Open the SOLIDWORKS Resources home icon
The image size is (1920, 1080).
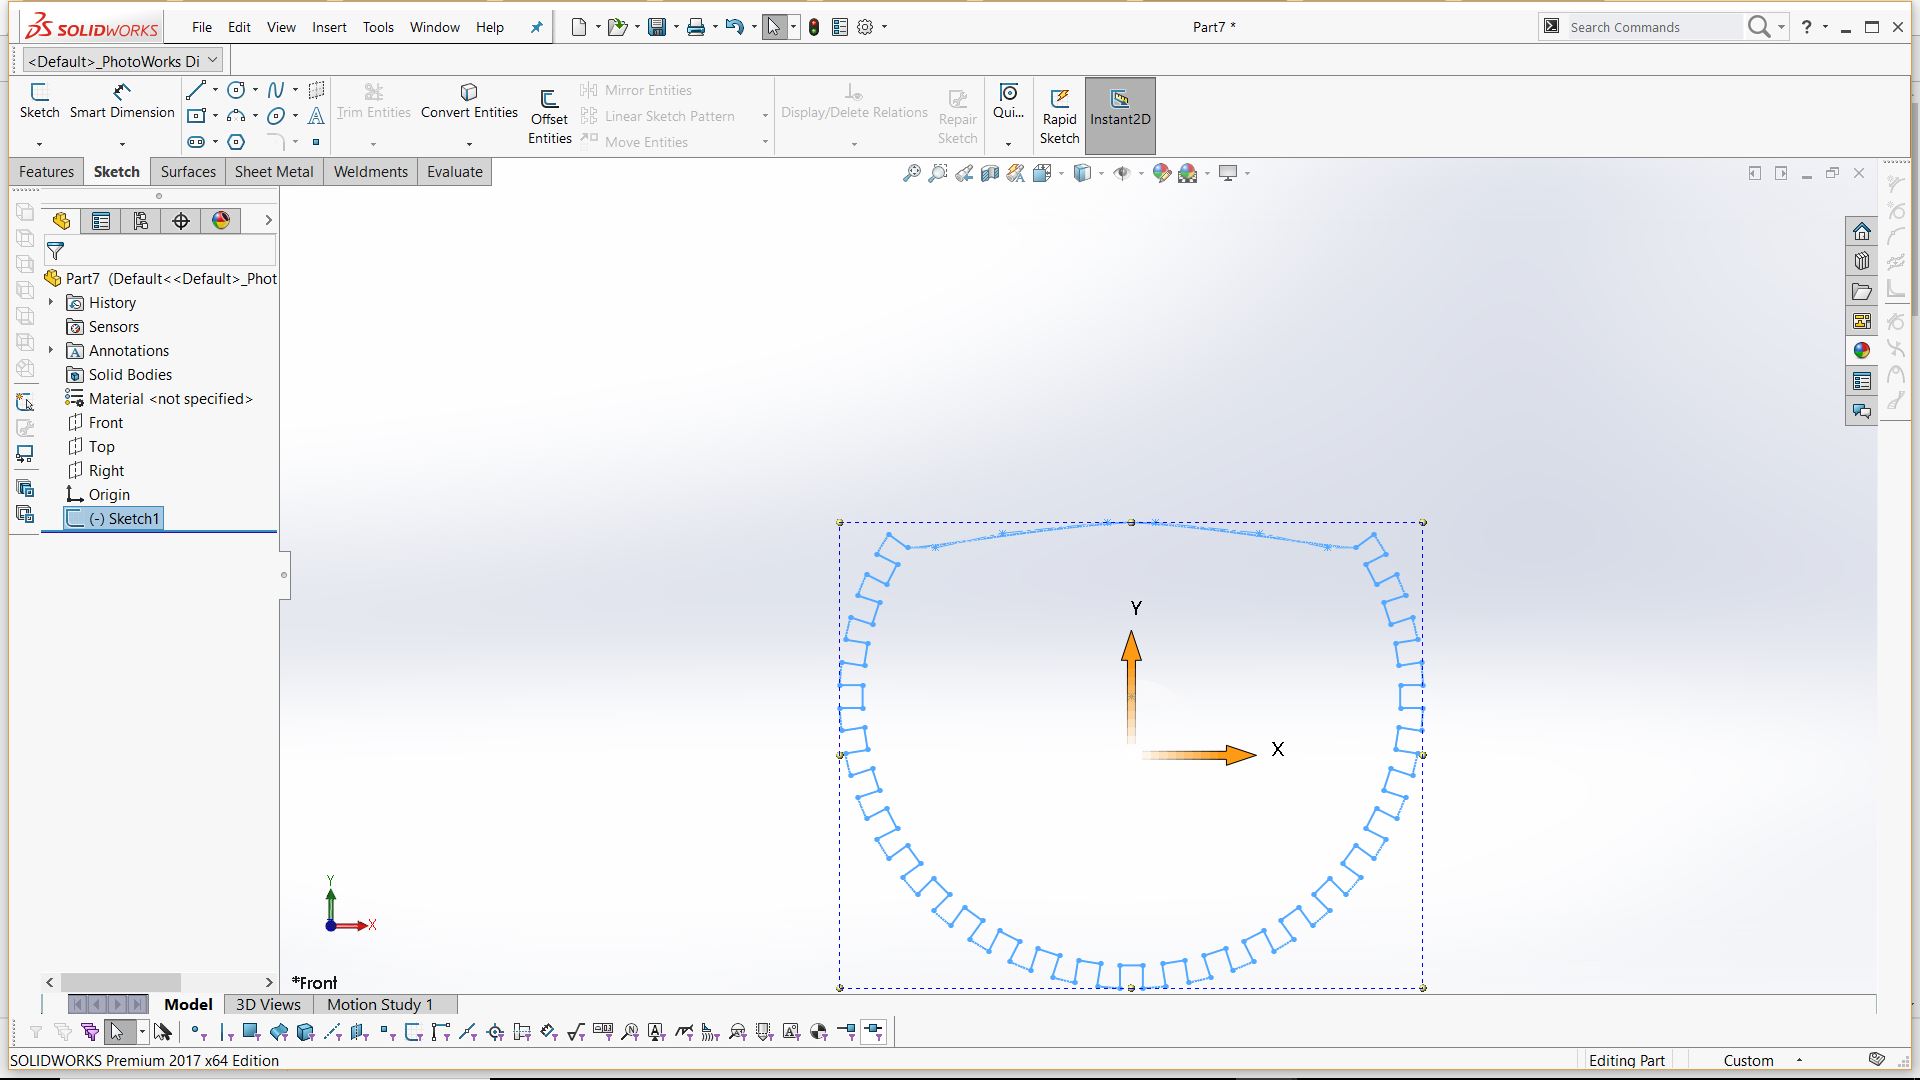(x=1861, y=232)
